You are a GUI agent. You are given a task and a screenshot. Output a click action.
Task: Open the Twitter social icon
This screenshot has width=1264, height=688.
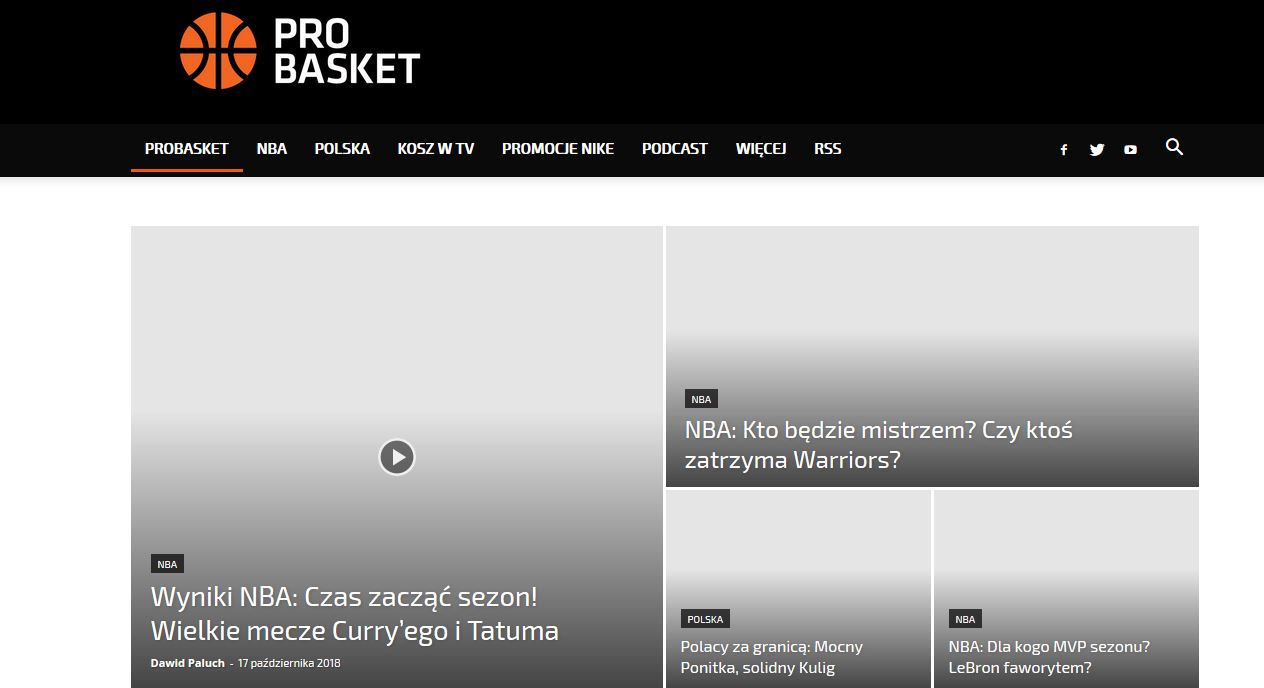coord(1097,150)
